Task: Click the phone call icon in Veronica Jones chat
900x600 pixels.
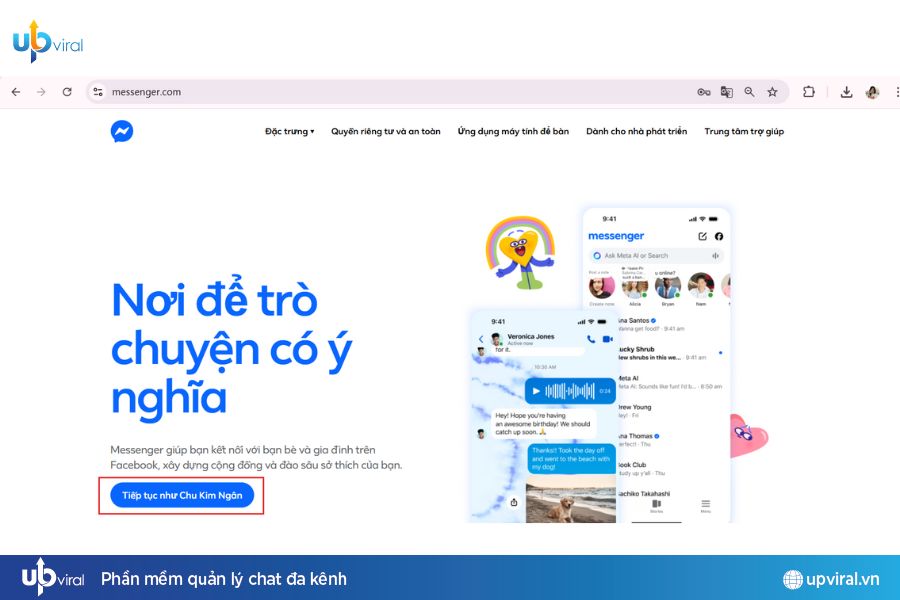Action: pos(591,339)
